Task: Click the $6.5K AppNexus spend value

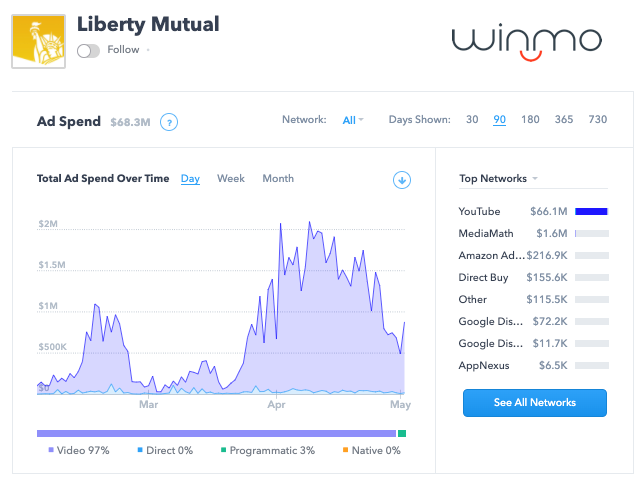Action: tap(553, 365)
